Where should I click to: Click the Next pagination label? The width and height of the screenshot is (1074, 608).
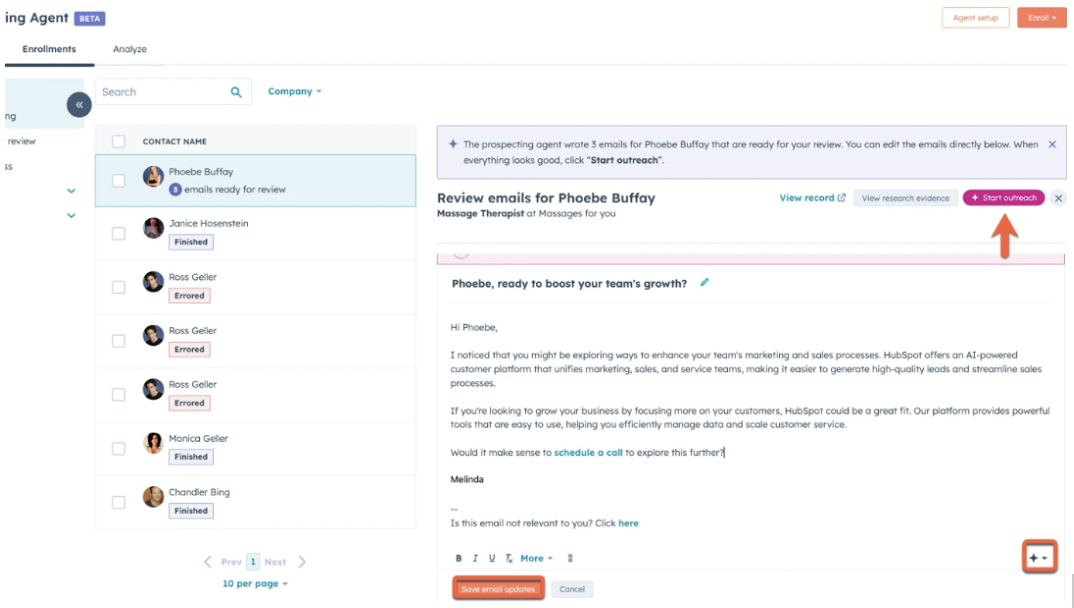pyautogui.click(x=275, y=562)
